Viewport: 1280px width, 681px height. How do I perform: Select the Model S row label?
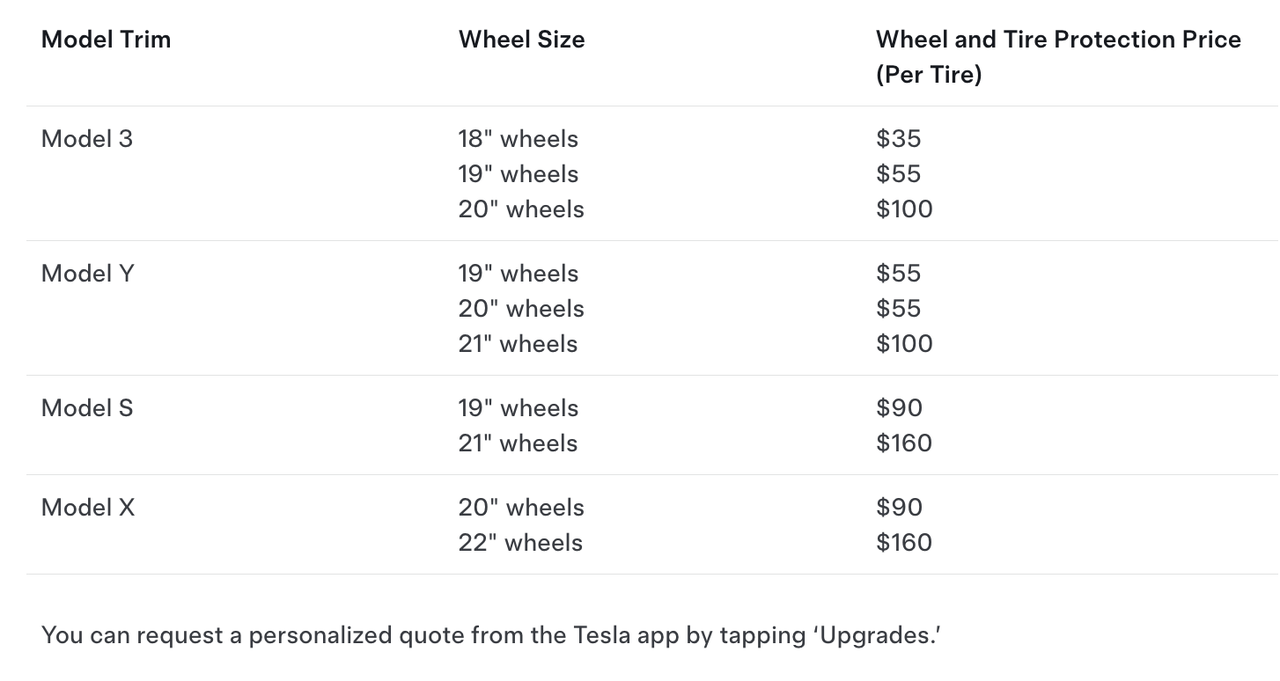tap(87, 408)
